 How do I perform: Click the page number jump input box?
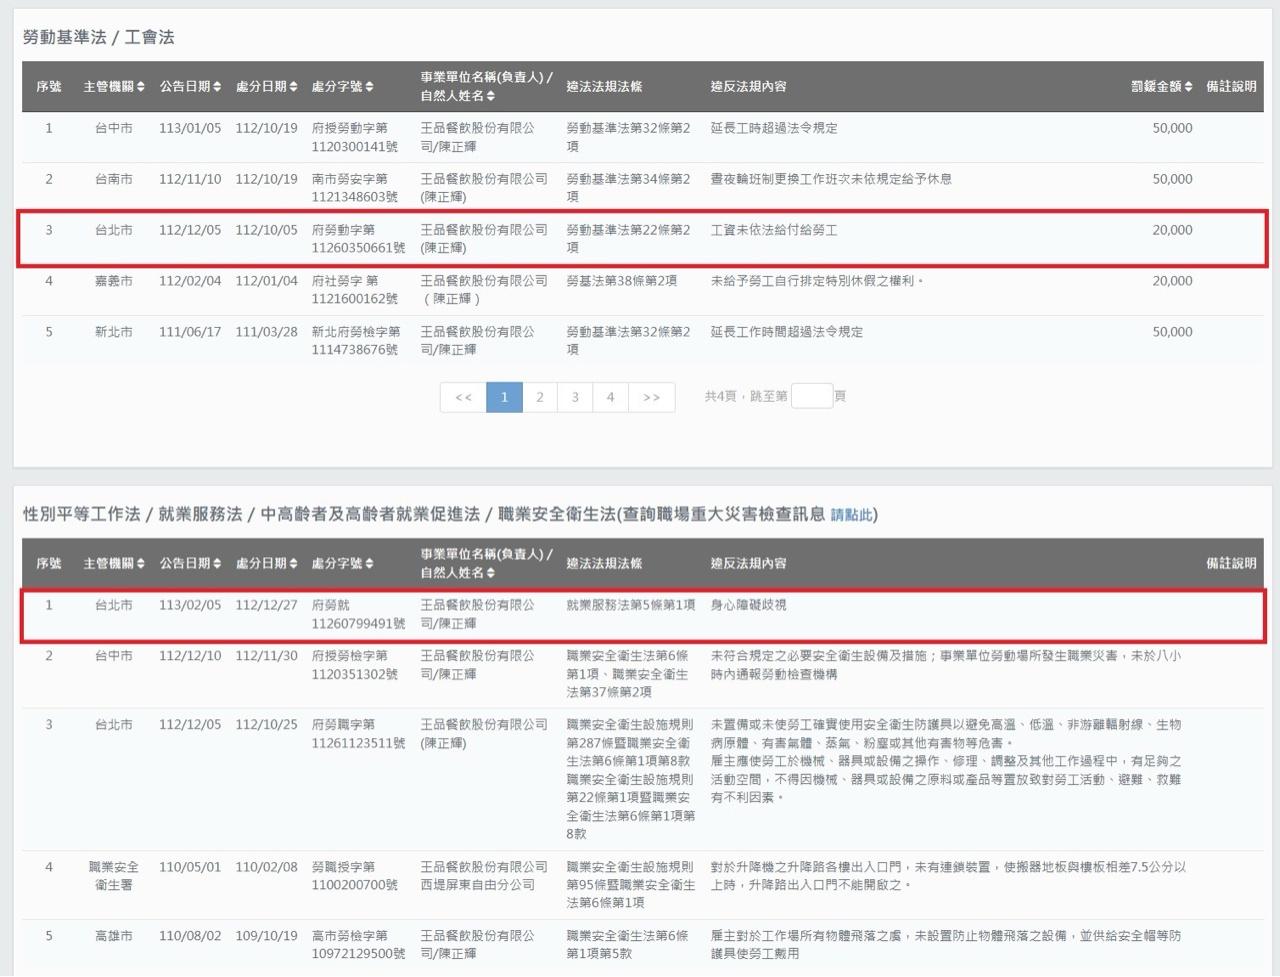[x=811, y=396]
